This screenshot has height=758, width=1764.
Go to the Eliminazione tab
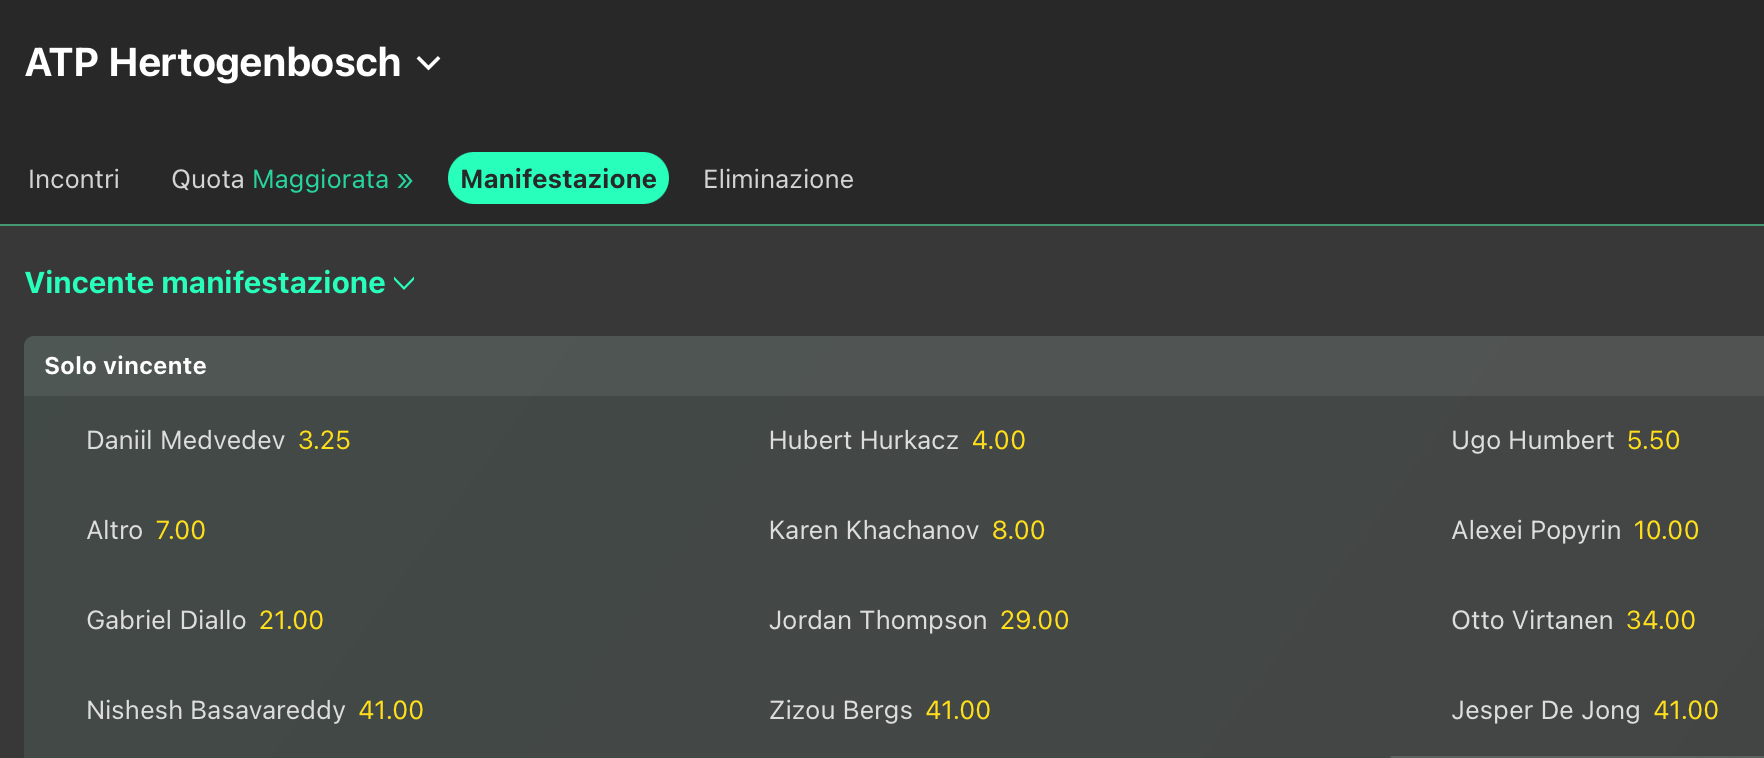pos(778,179)
